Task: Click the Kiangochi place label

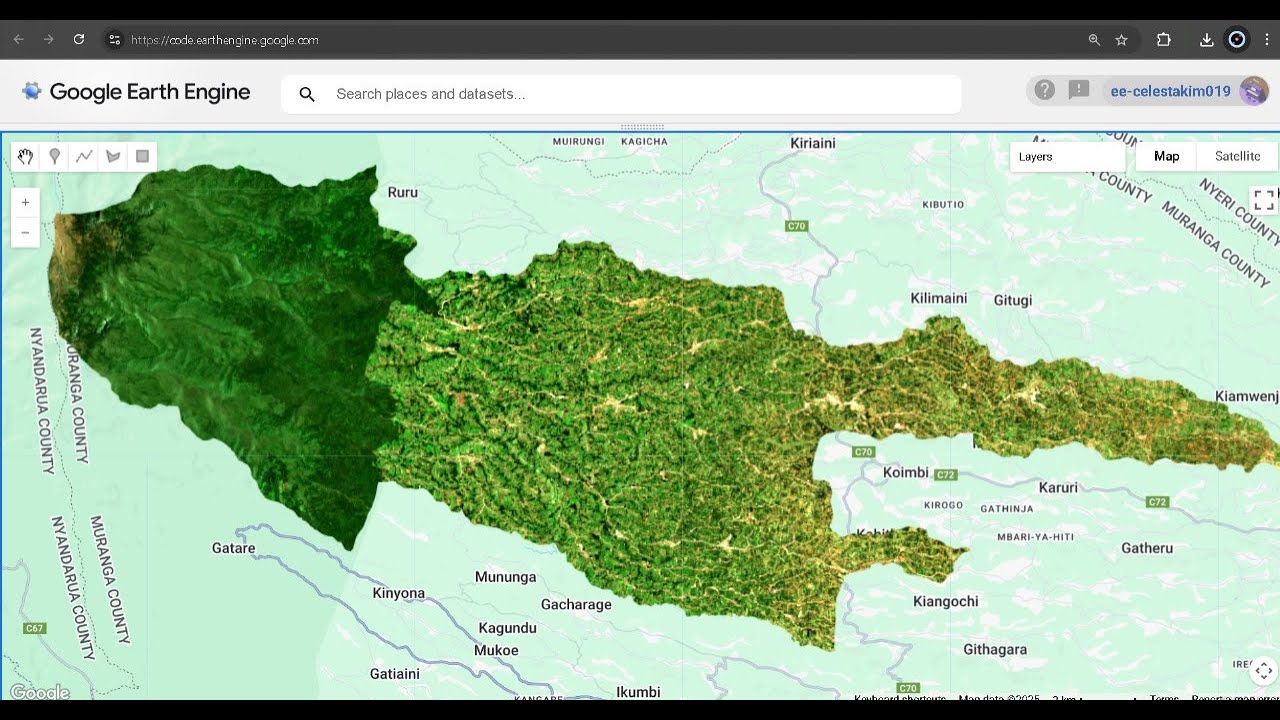Action: (x=946, y=601)
